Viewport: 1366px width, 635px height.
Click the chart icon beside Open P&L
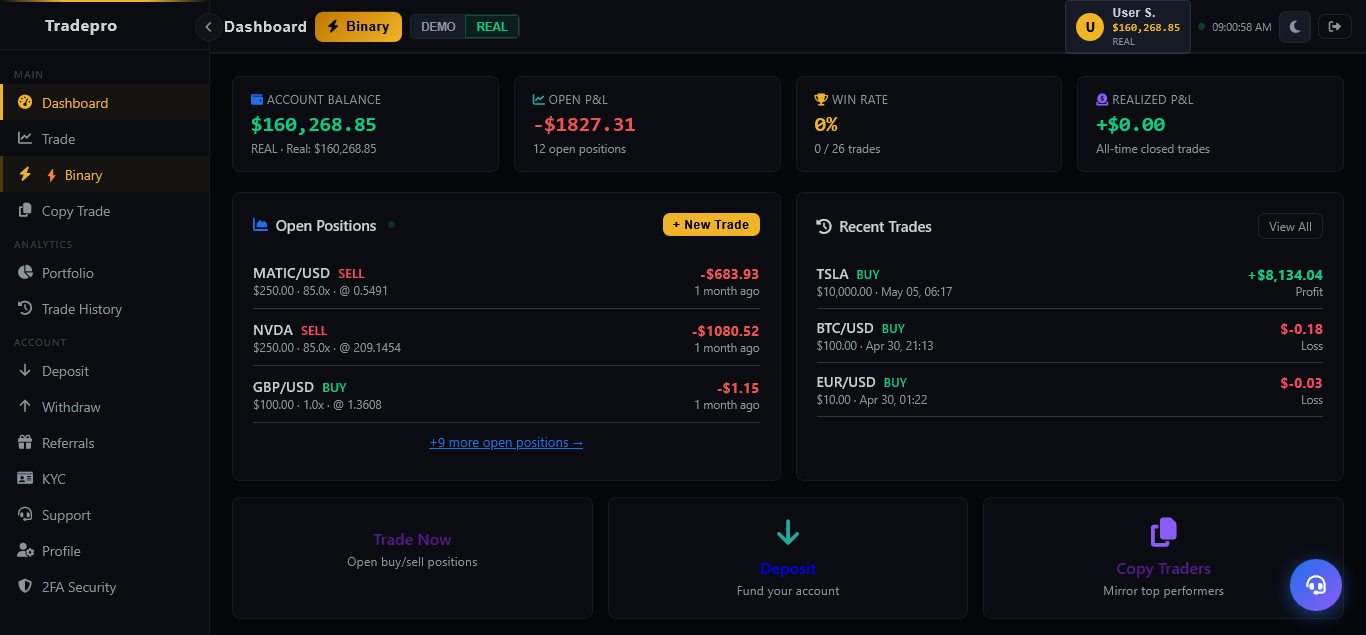click(539, 99)
